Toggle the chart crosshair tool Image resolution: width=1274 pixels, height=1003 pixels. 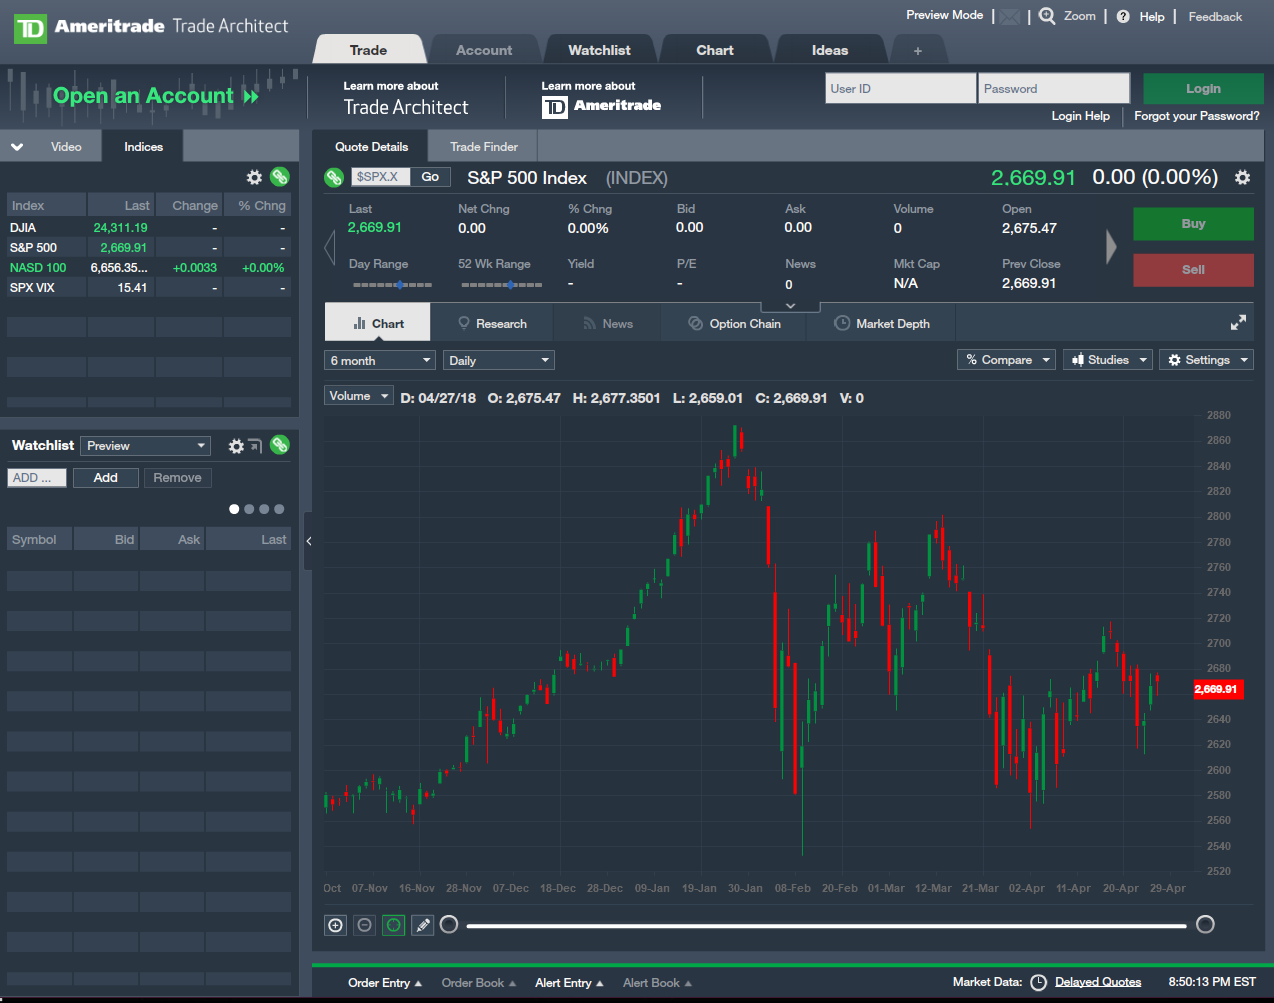[394, 925]
